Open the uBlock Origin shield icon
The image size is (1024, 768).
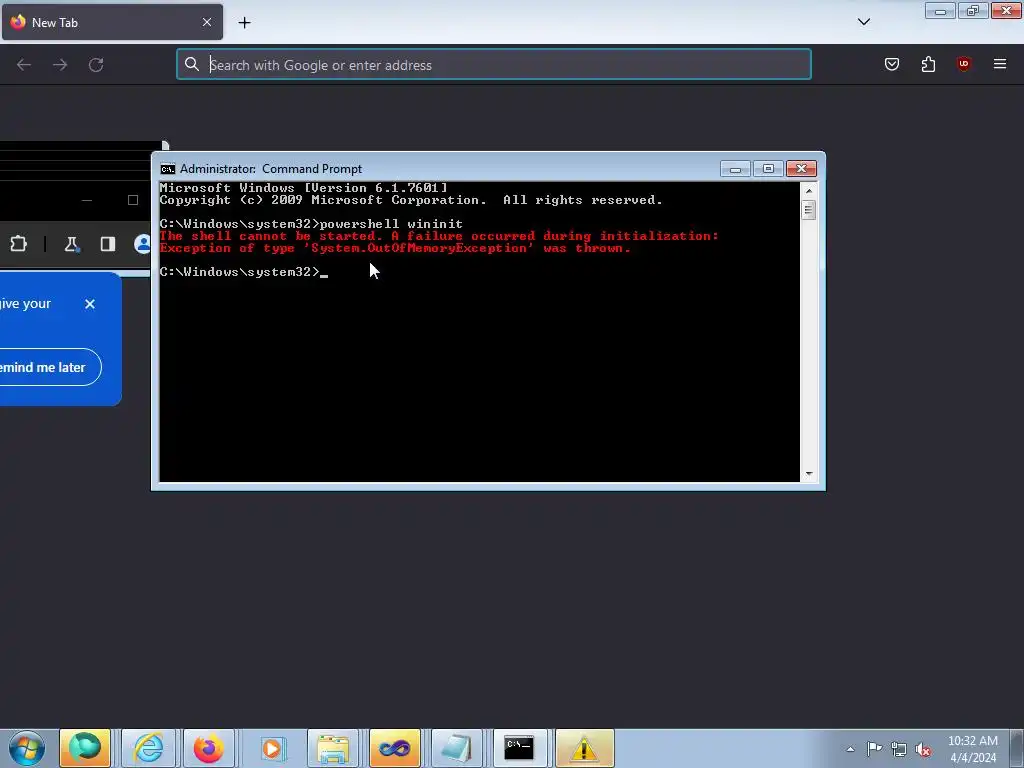click(963, 64)
